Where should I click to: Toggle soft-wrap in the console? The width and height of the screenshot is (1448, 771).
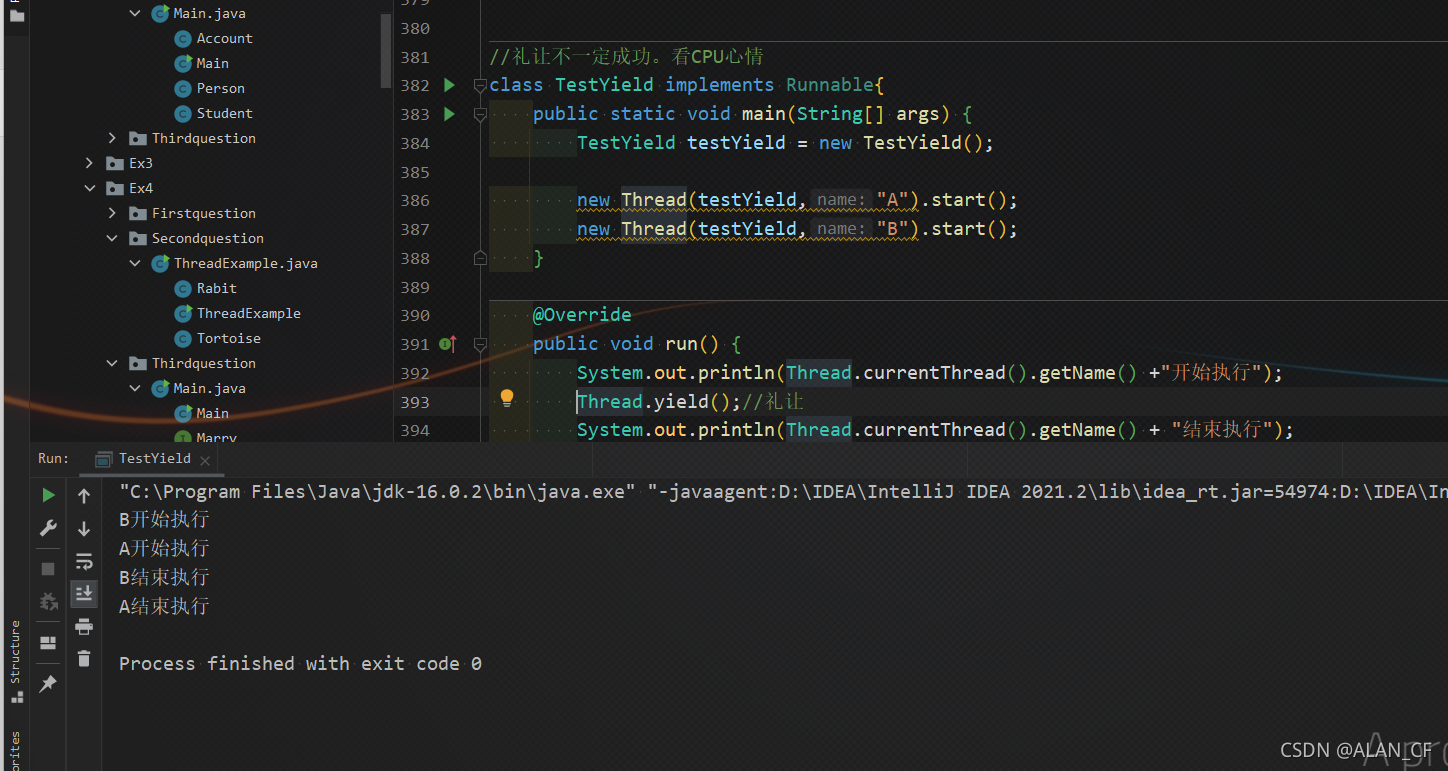click(84, 562)
